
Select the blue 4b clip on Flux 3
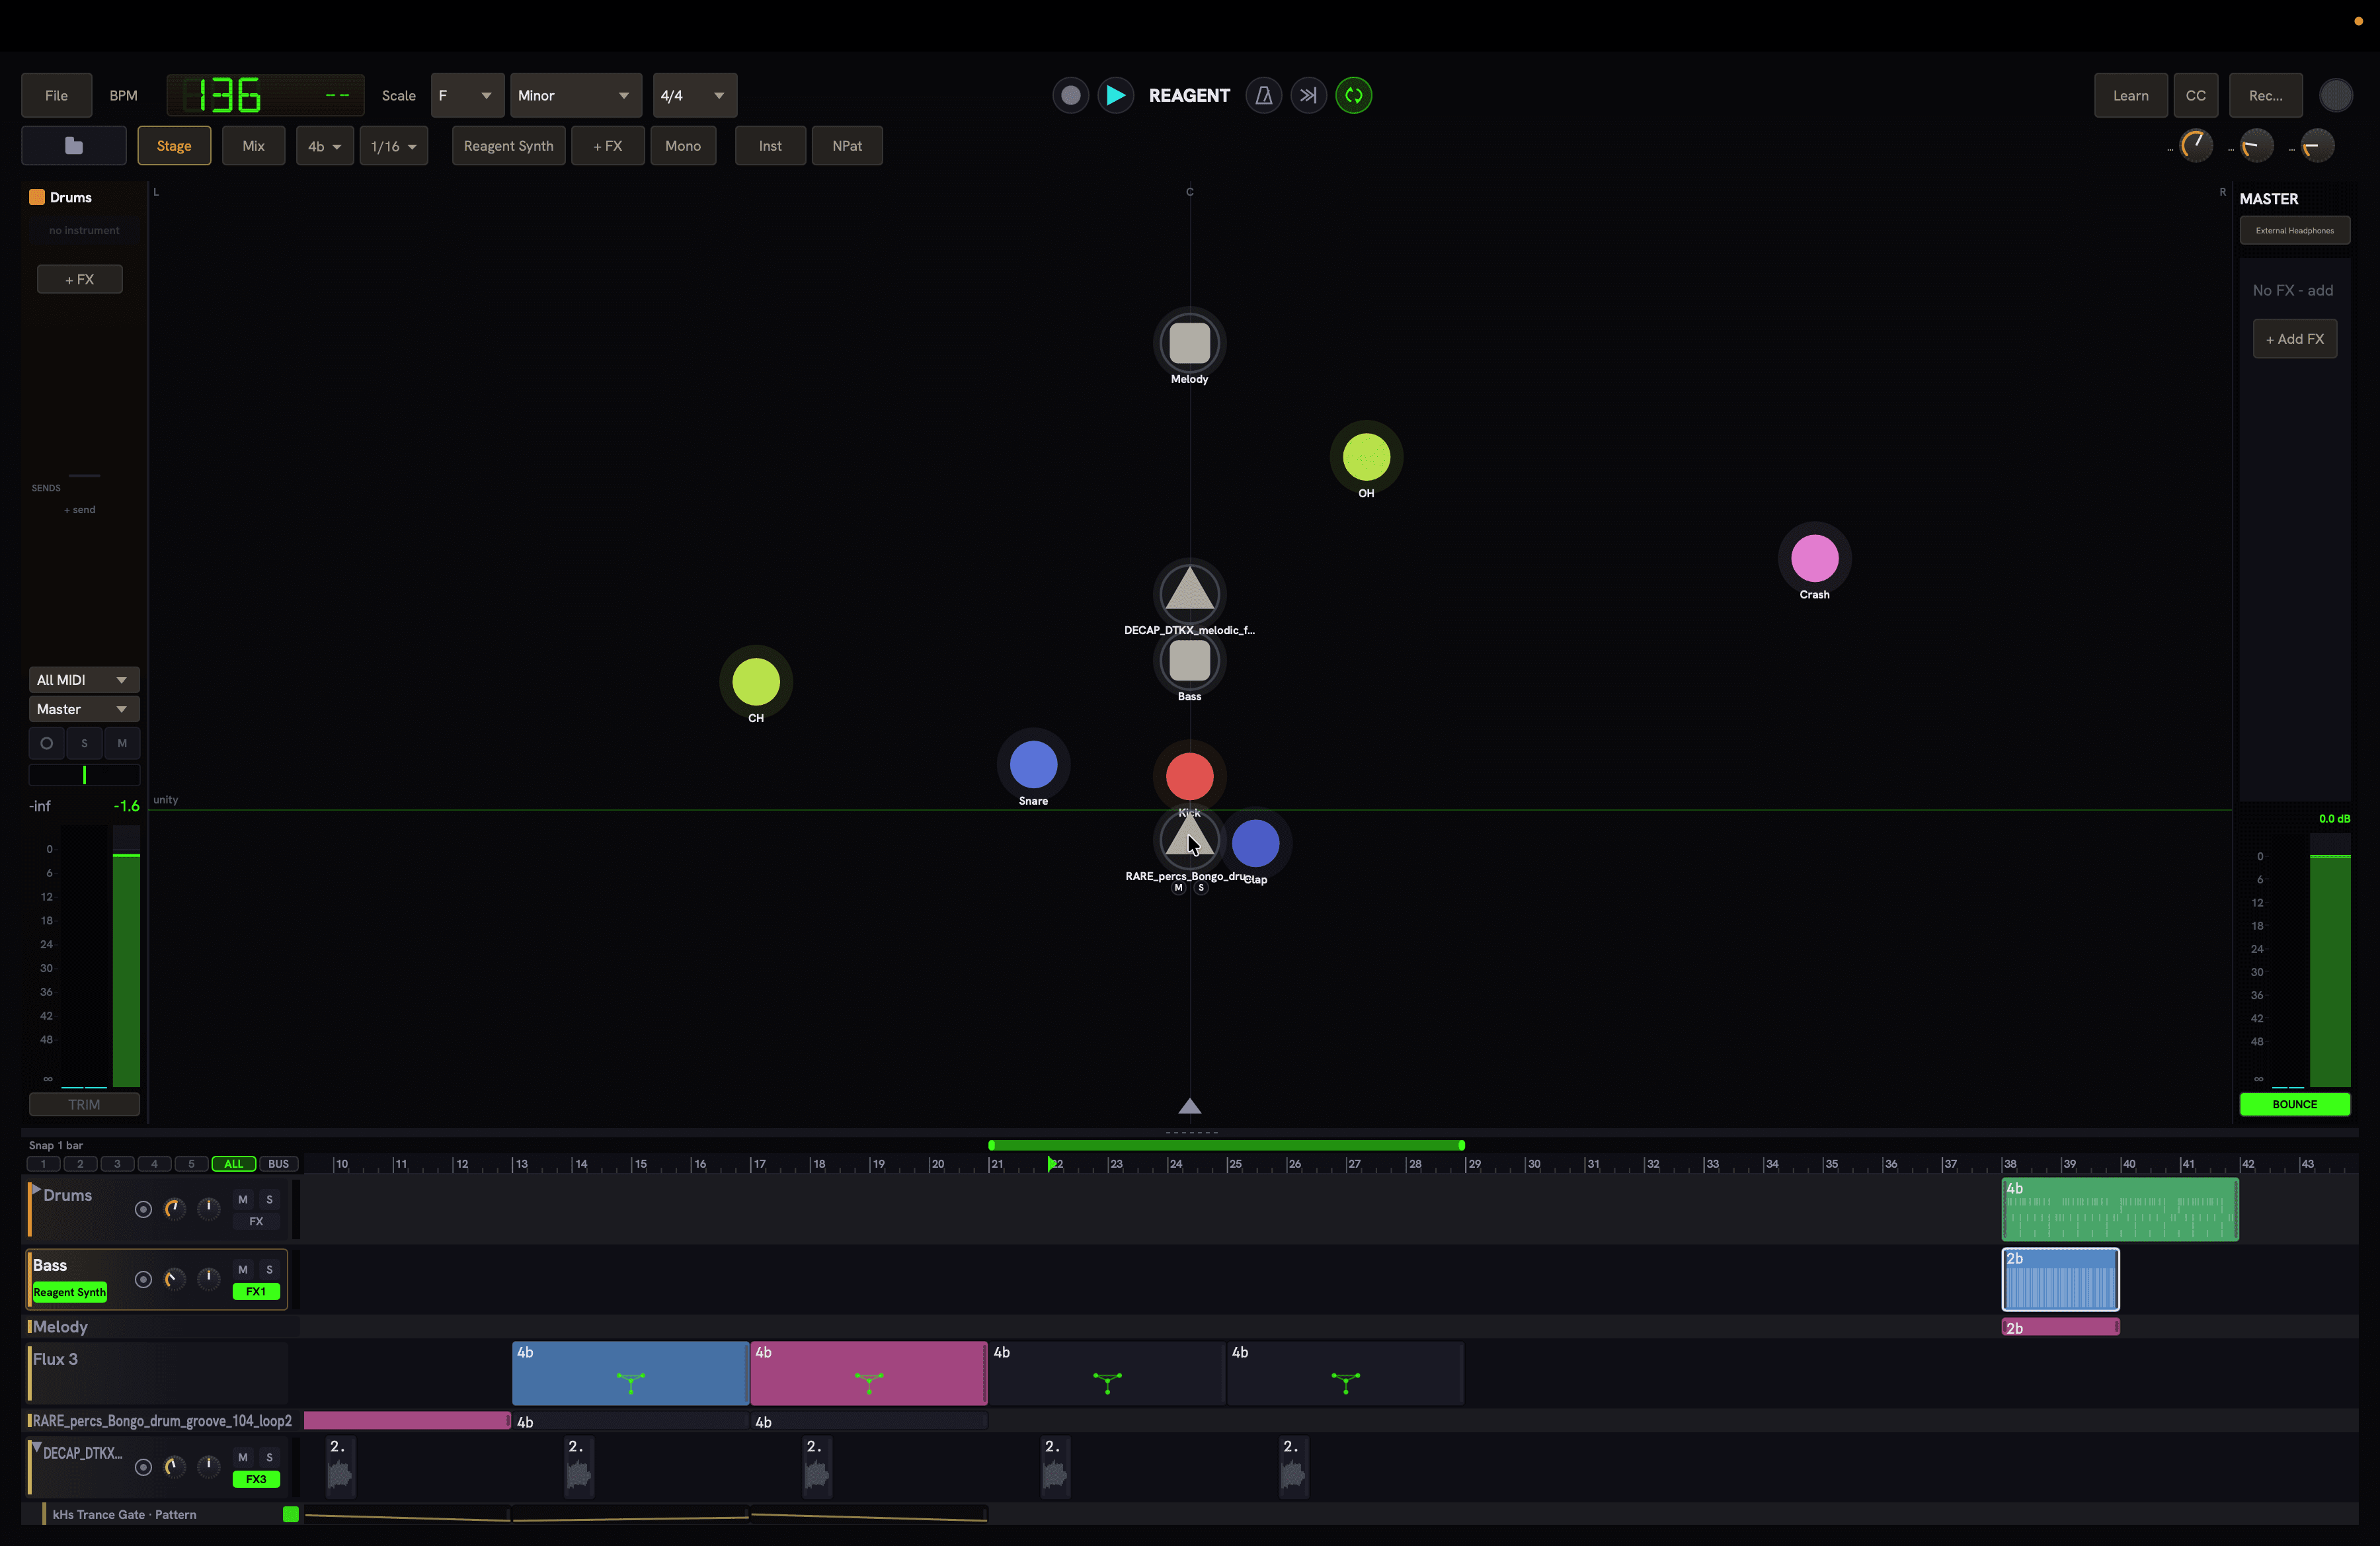tap(630, 1373)
